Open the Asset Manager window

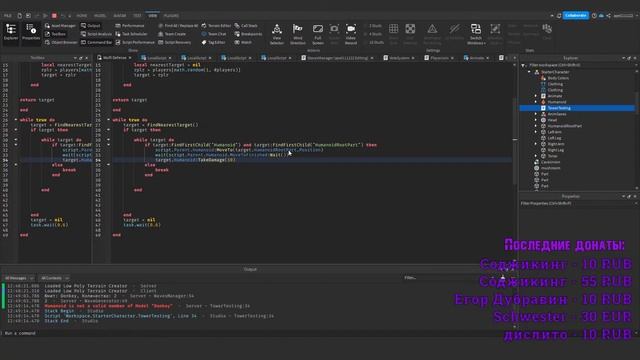click(x=60, y=26)
